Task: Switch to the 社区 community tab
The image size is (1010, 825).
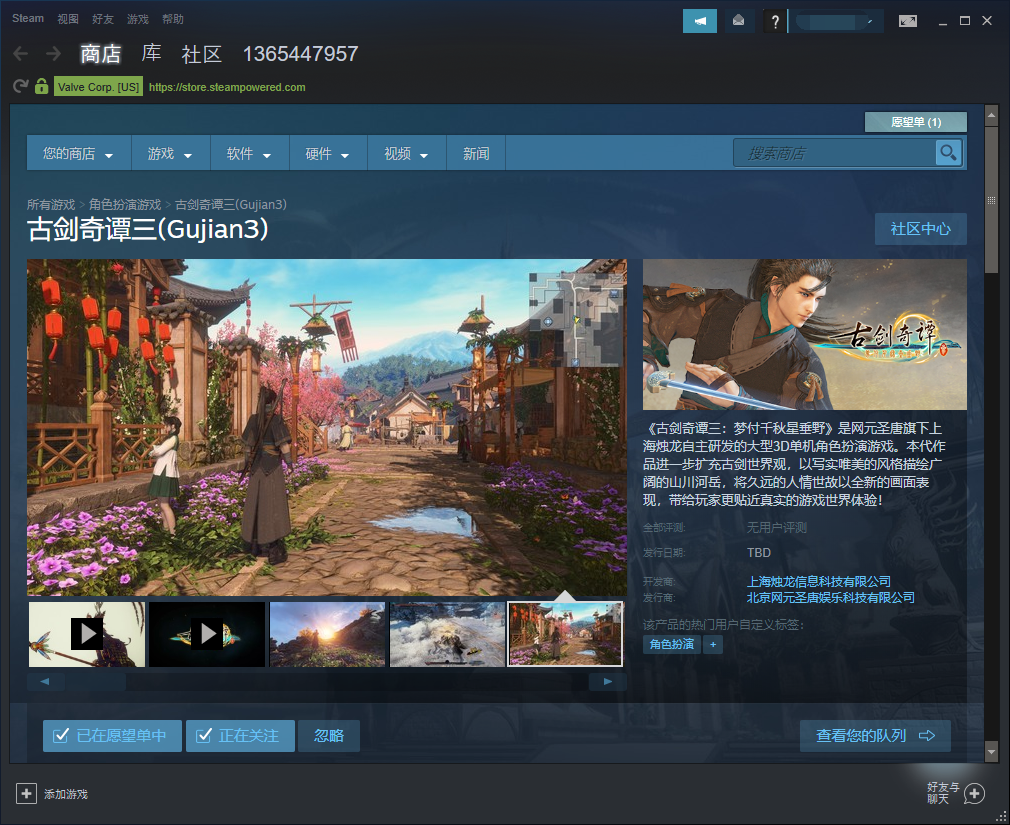Action: click(x=202, y=53)
